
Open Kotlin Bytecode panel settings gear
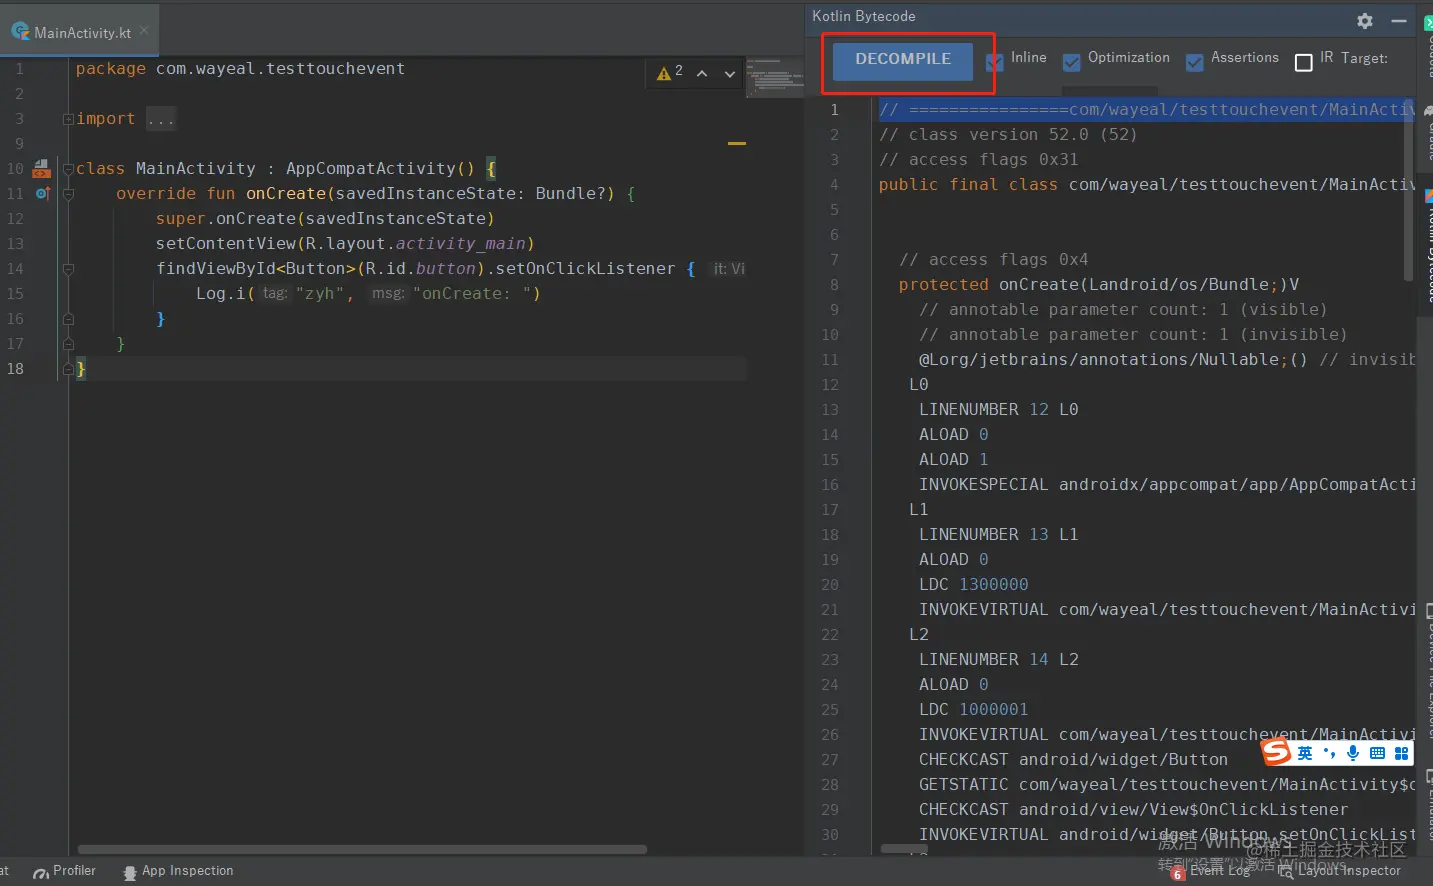(1365, 20)
